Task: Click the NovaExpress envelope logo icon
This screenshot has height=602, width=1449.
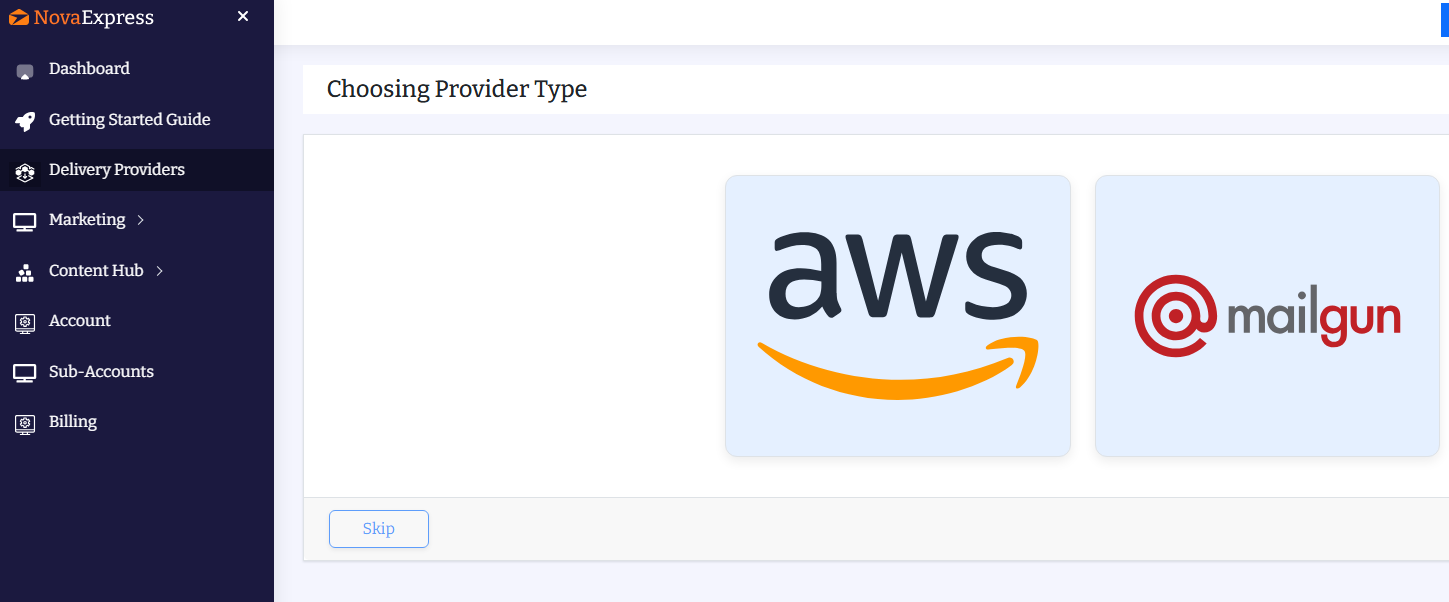Action: [x=19, y=17]
